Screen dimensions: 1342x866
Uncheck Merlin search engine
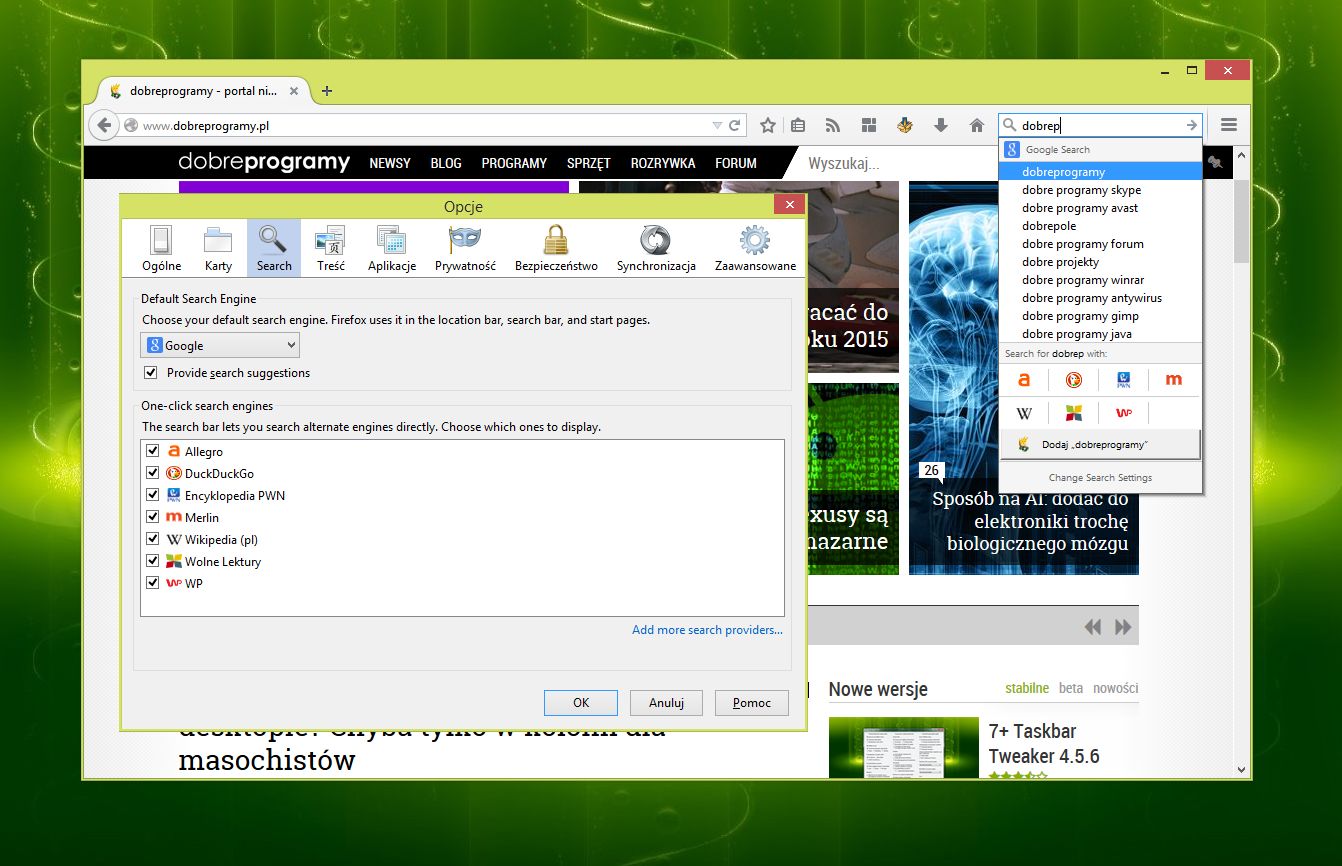pos(153,518)
